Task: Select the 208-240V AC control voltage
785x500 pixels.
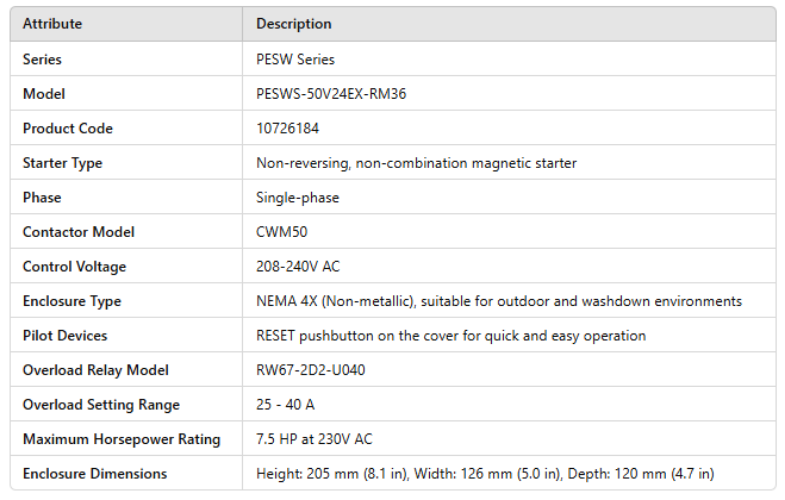Action: click(297, 267)
